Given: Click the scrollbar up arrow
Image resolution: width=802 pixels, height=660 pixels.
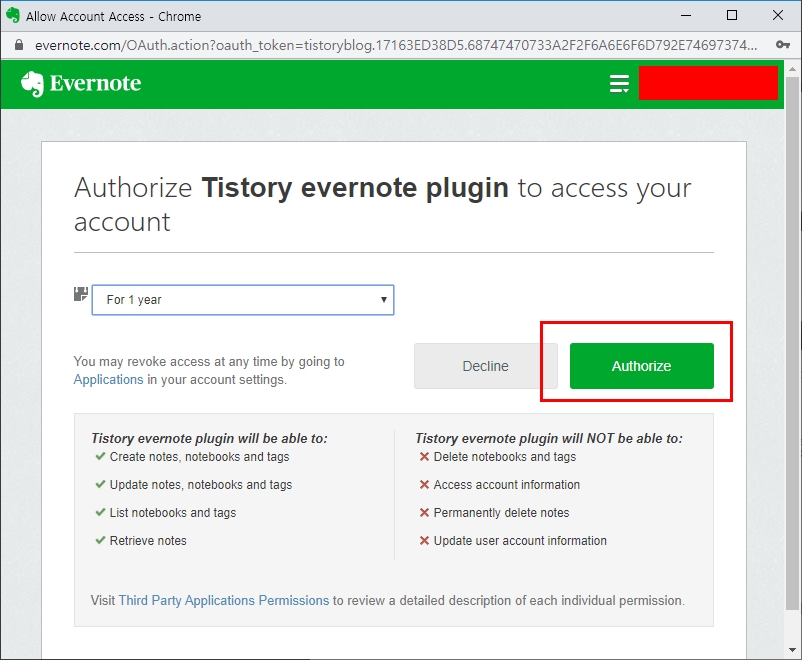Looking at the screenshot, I should tap(792, 69).
